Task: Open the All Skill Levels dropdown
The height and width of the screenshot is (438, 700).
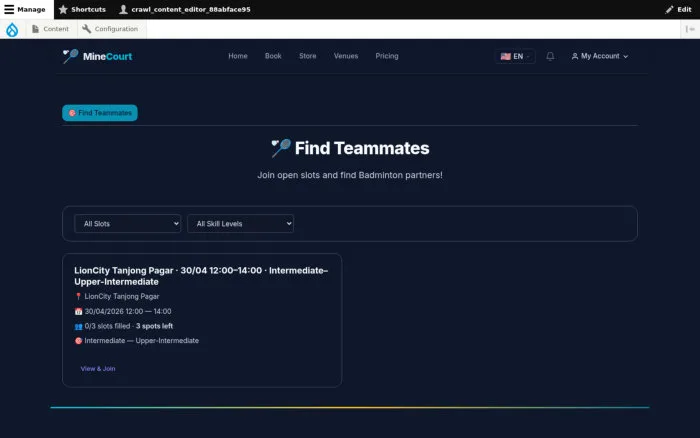Action: point(241,224)
